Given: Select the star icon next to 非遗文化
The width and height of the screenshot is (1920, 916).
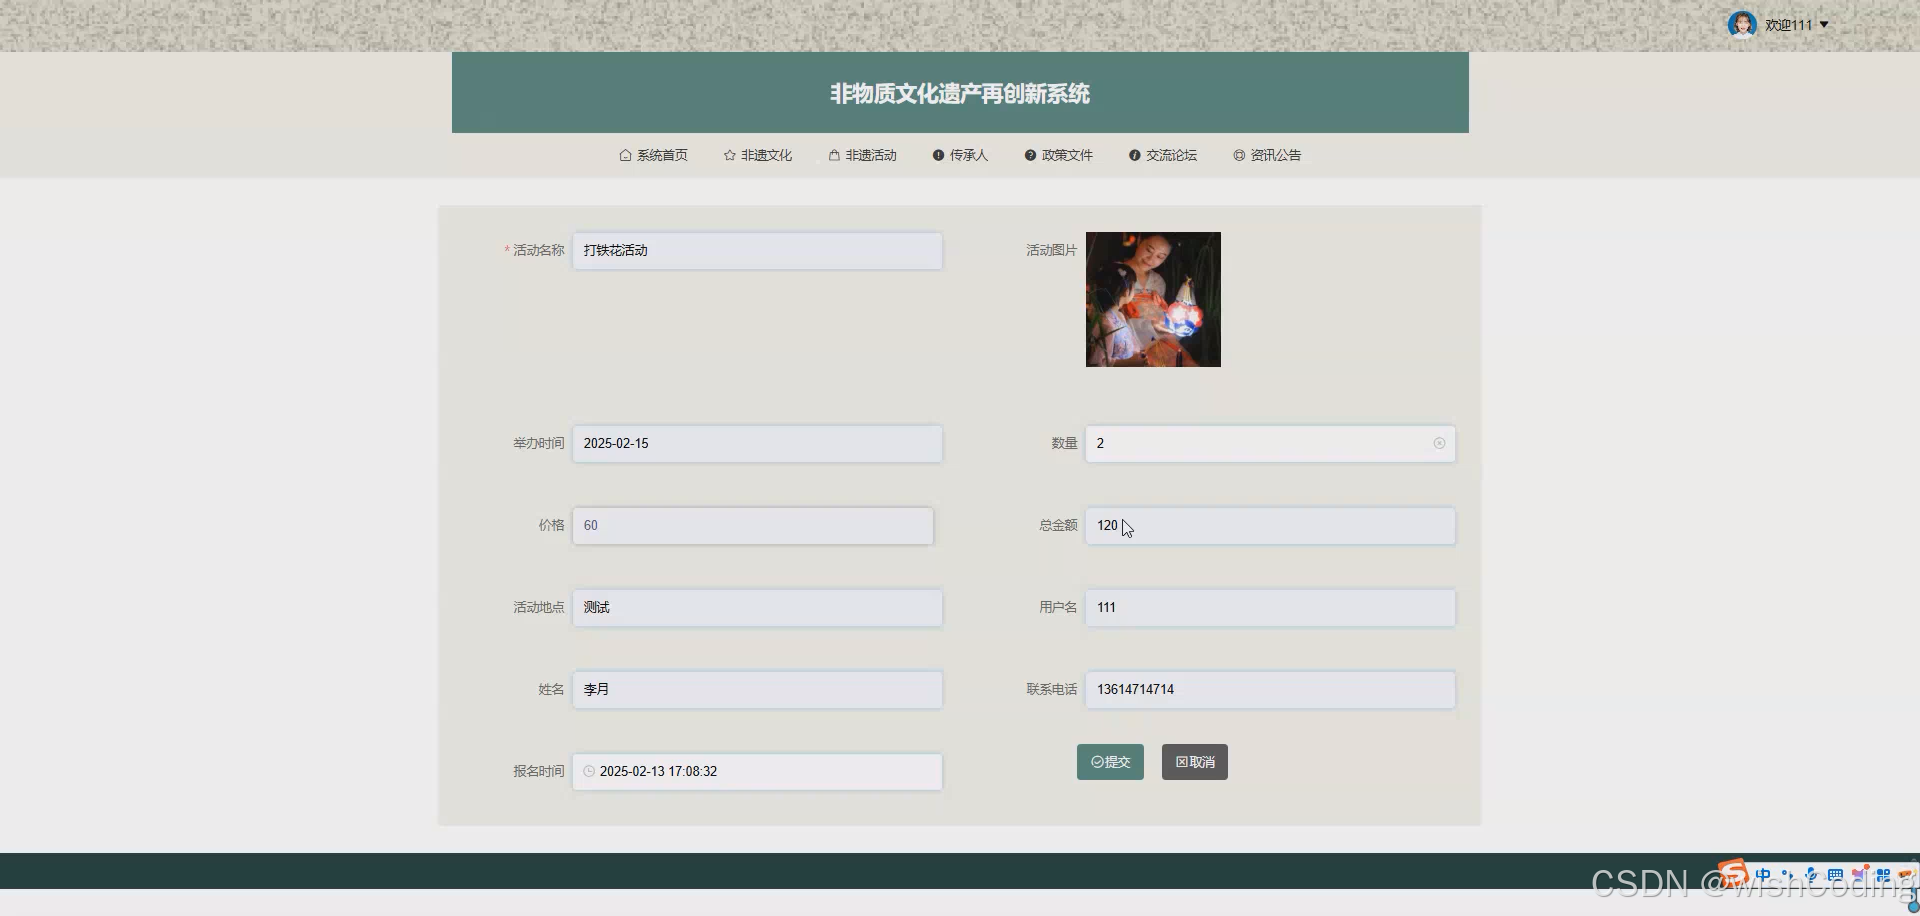Looking at the screenshot, I should pyautogui.click(x=728, y=155).
